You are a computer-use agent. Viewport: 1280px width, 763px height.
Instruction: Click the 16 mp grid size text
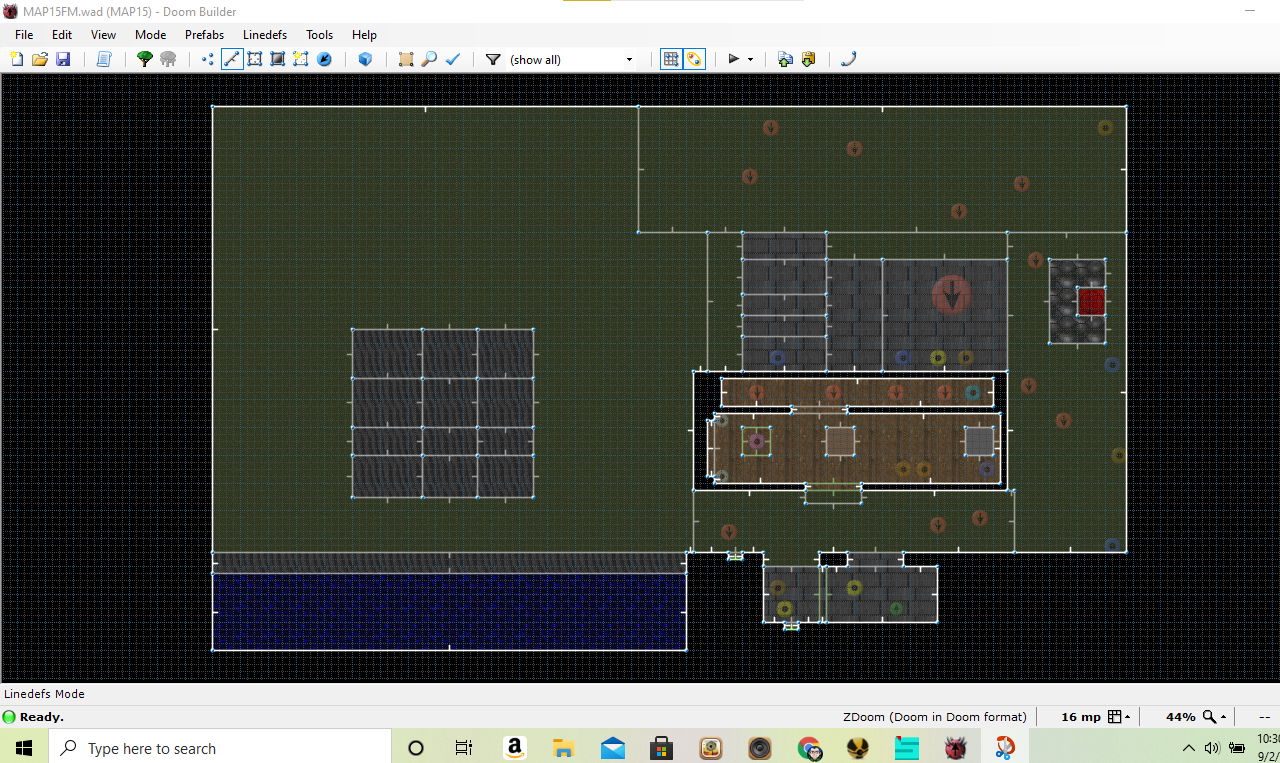pyautogui.click(x=1080, y=717)
